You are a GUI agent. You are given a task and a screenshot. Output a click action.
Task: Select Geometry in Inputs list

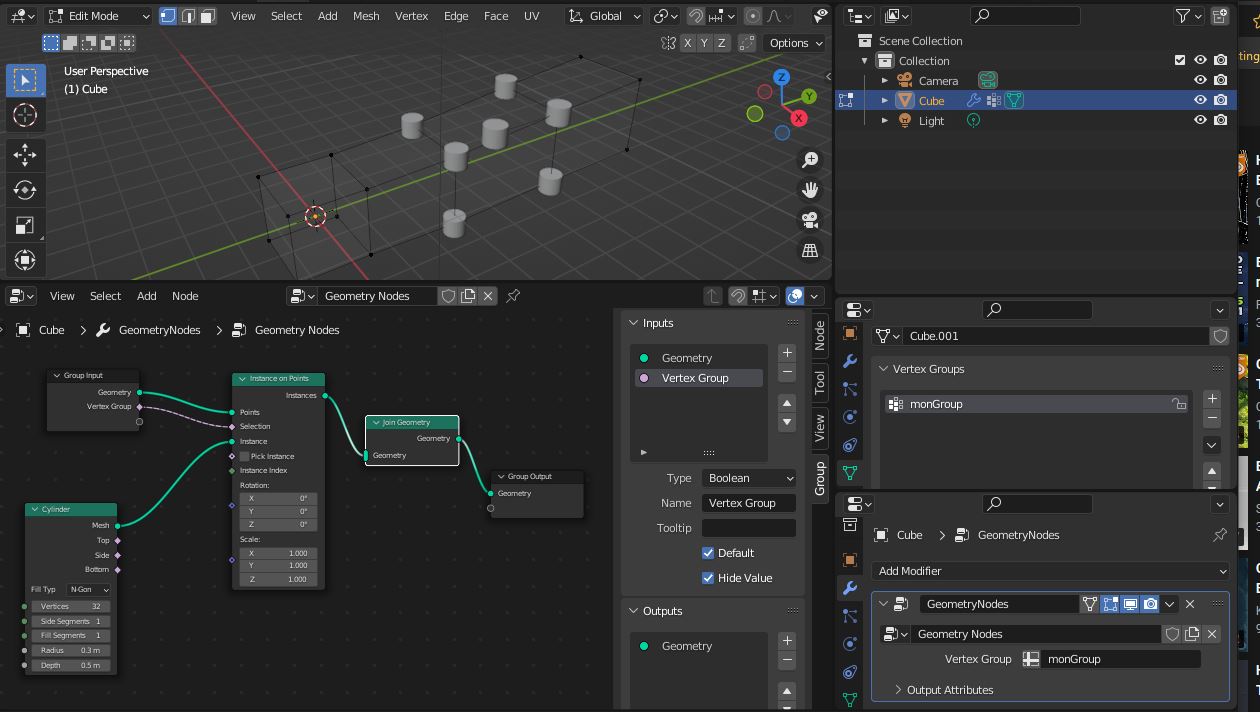[x=699, y=358]
